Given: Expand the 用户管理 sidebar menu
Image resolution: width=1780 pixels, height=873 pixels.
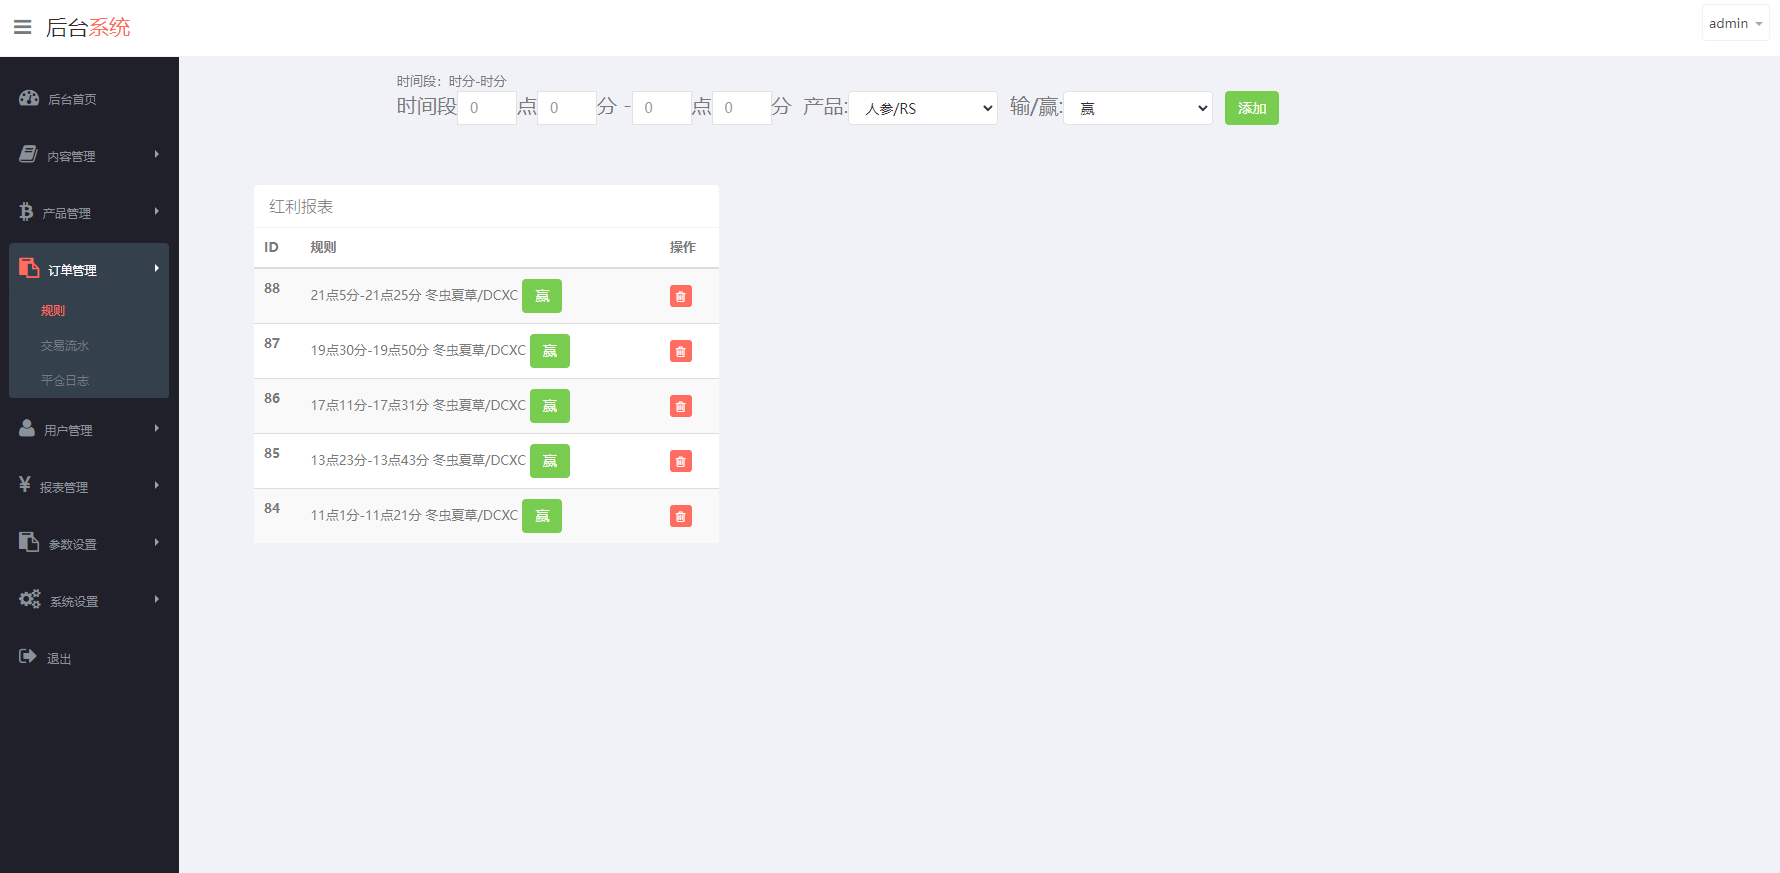Looking at the screenshot, I should (88, 430).
